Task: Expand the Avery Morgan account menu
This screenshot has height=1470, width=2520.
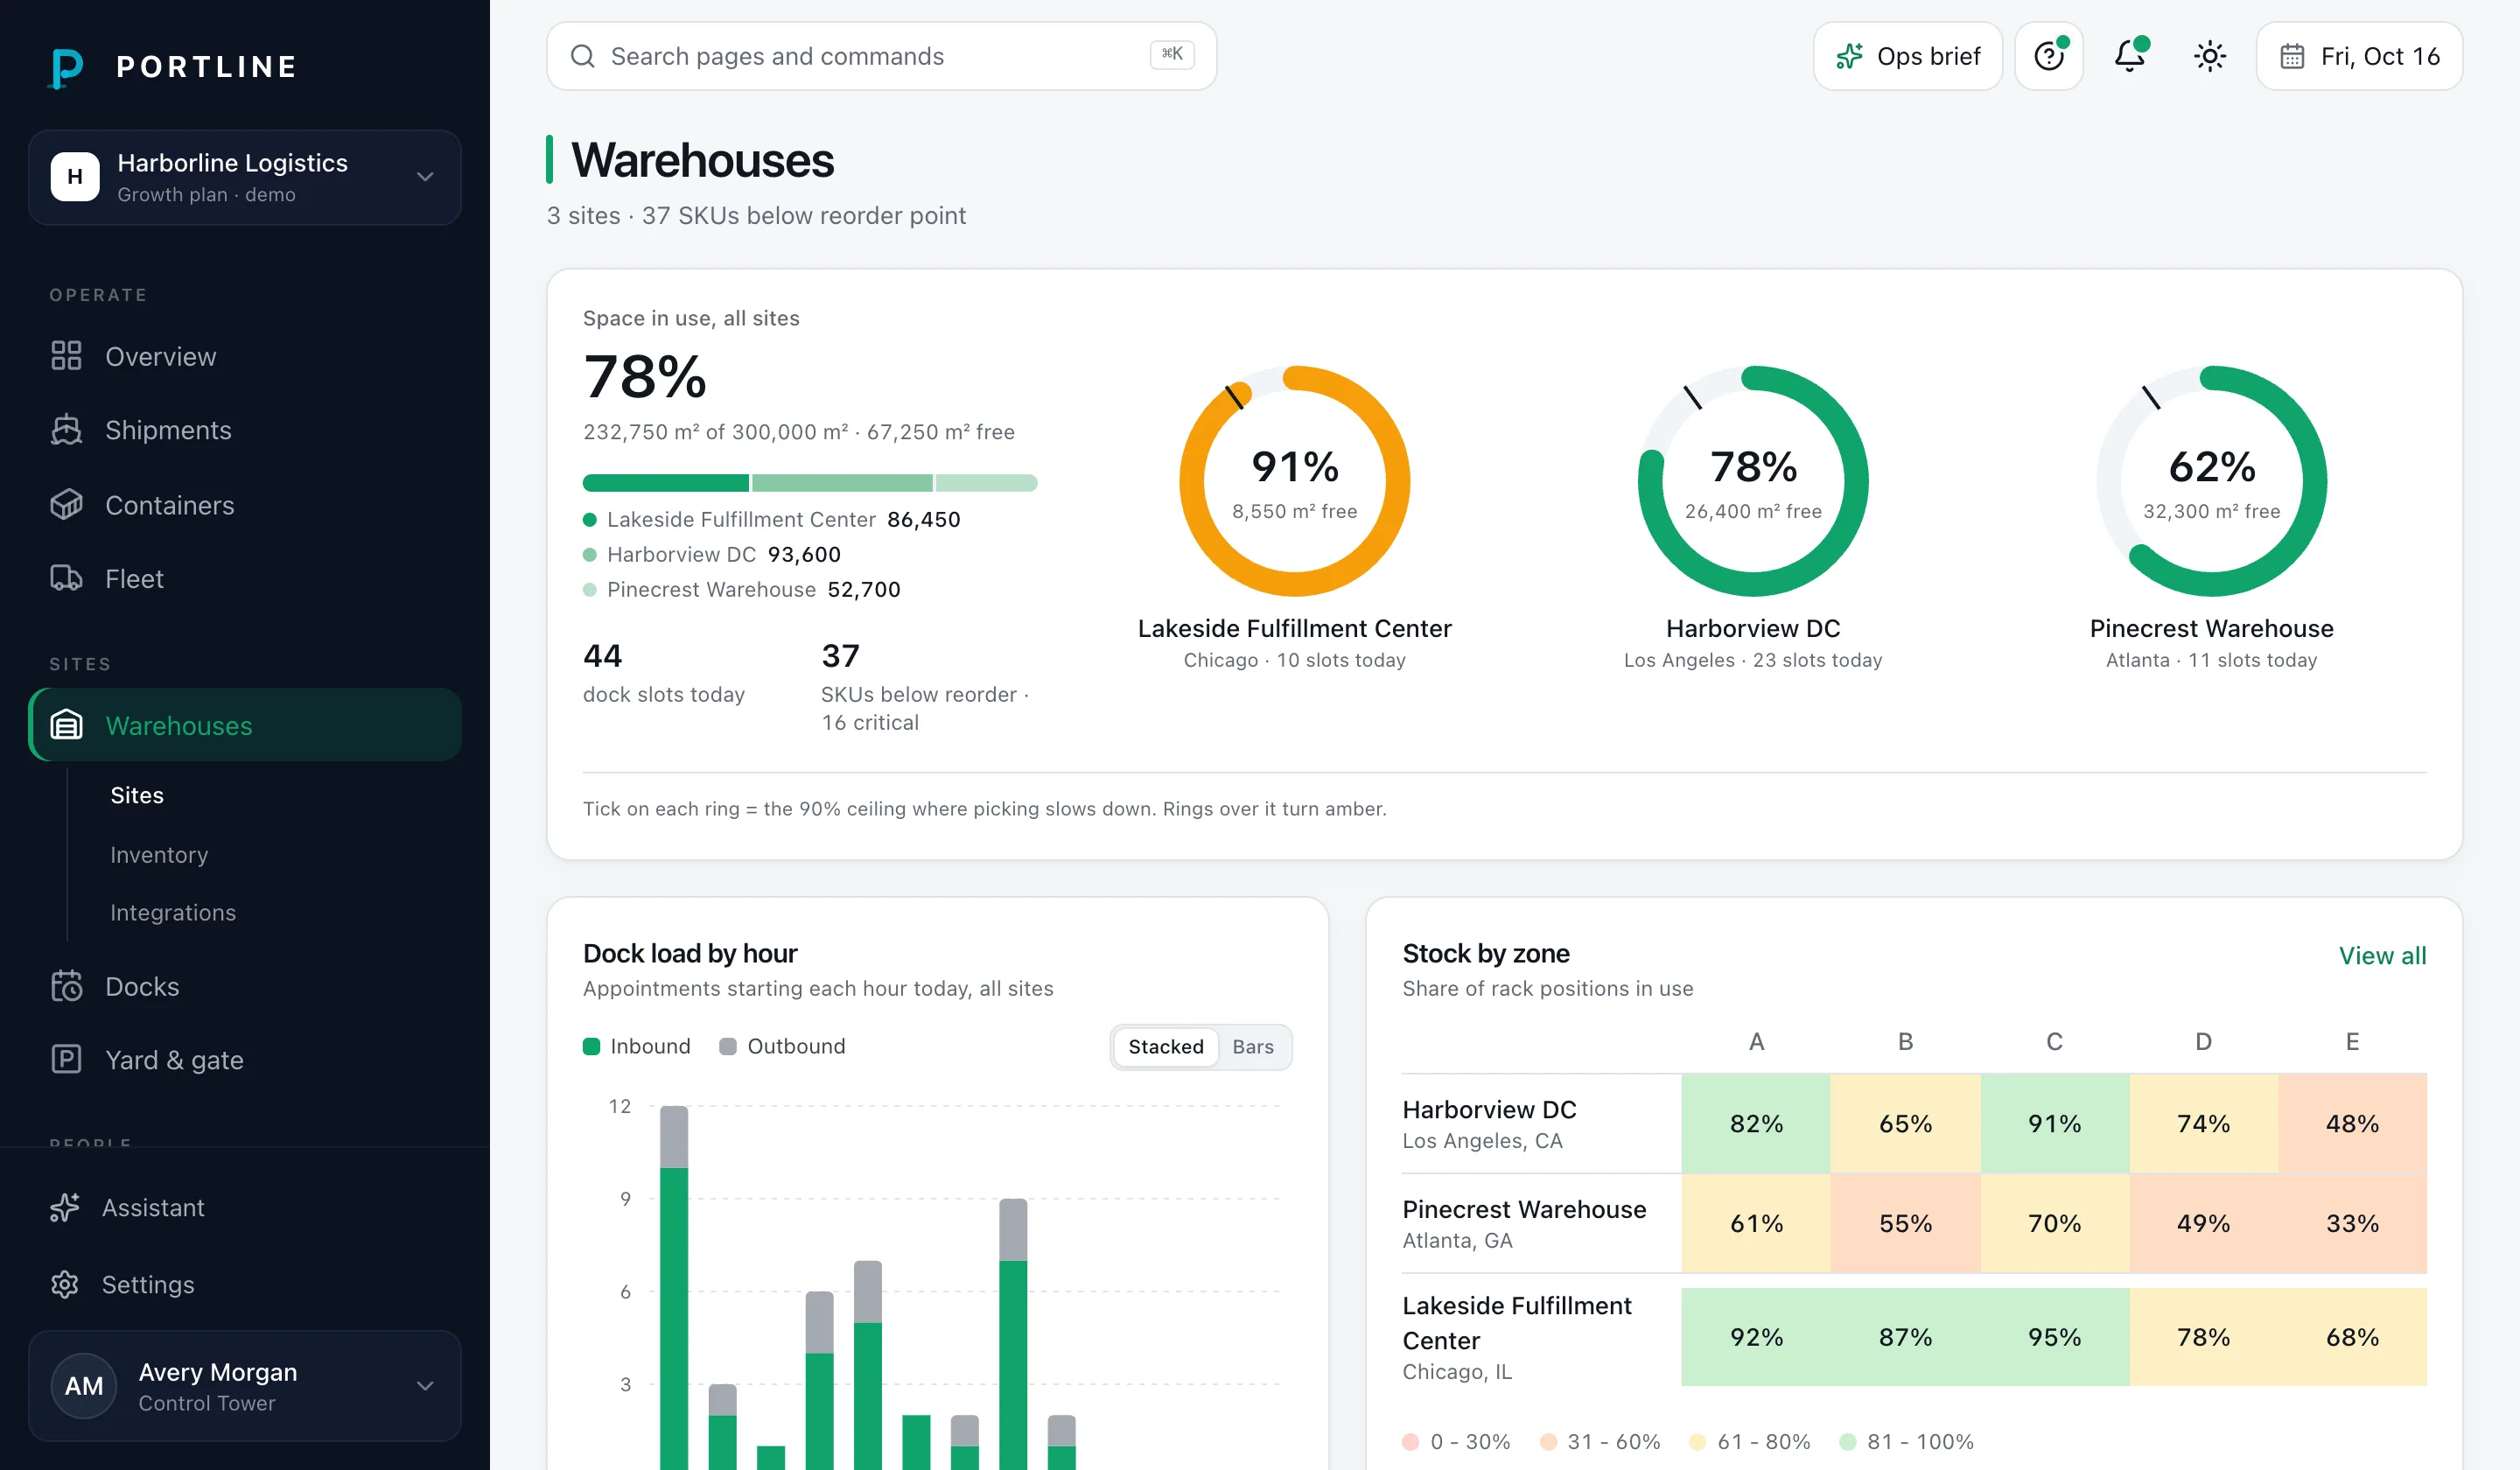Action: 245,1386
